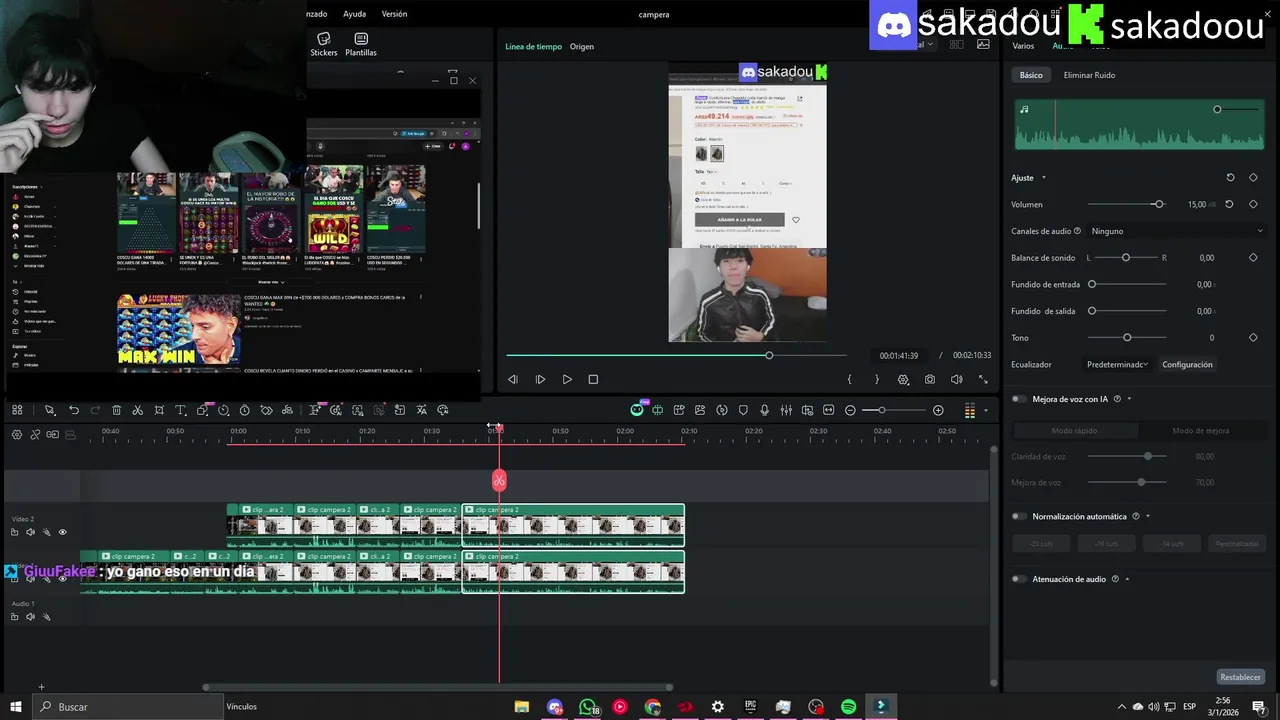The image size is (1280, 720).
Task: Reset Volumen value with circular arrow
Action: (x=1229, y=204)
